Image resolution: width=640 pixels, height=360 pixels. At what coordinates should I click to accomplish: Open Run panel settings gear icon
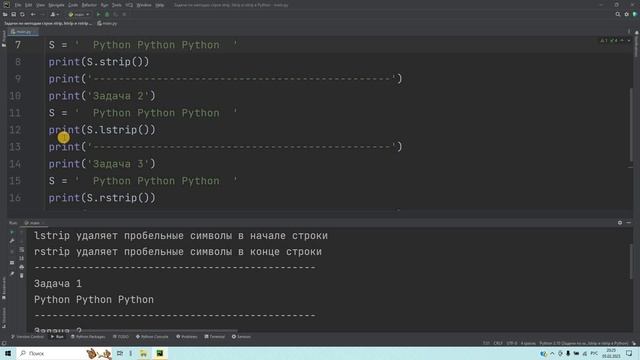620,223
